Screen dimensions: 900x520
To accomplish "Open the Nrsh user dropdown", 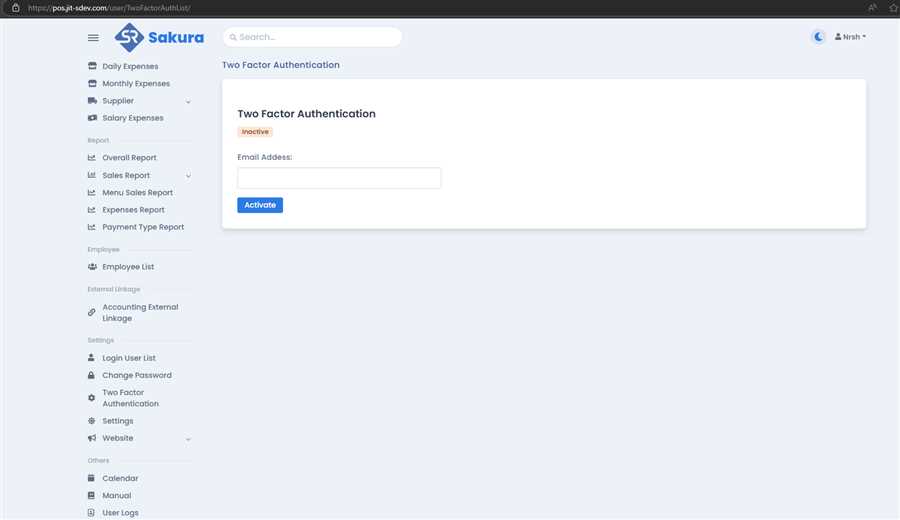I will coord(850,37).
